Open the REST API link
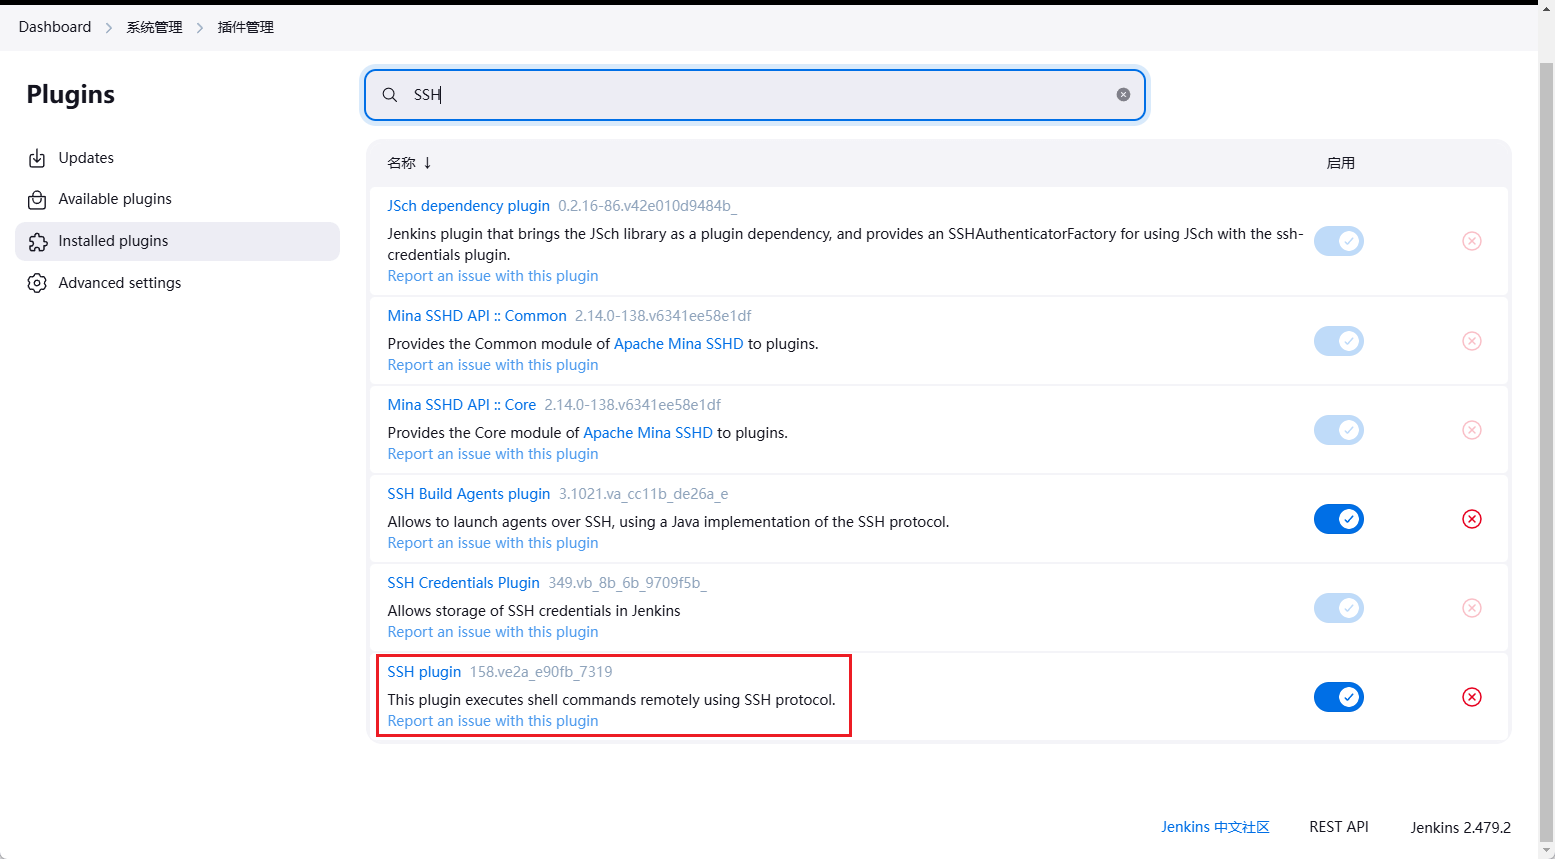This screenshot has width=1555, height=859. click(x=1338, y=827)
